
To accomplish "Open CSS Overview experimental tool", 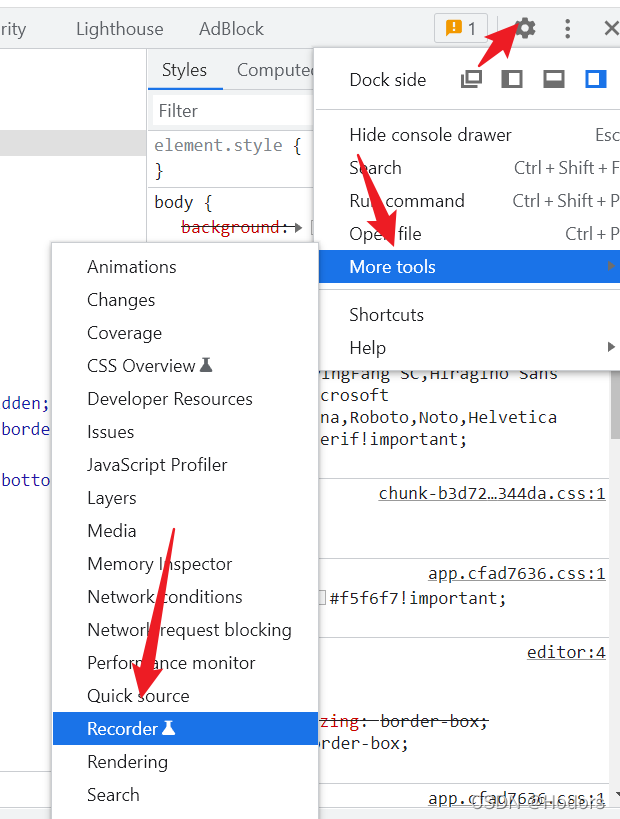I will 185,366.
